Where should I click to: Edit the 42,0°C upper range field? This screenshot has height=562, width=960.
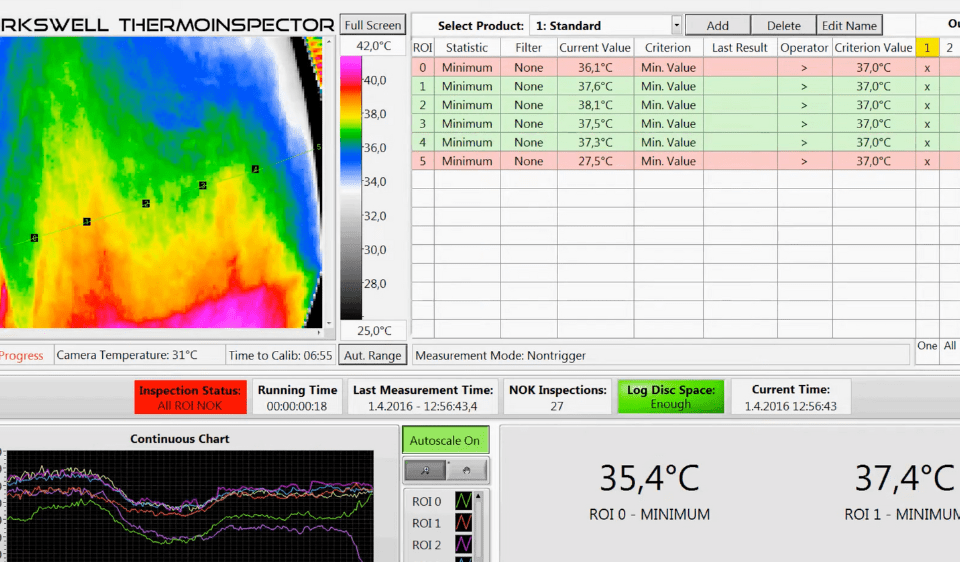[373, 46]
